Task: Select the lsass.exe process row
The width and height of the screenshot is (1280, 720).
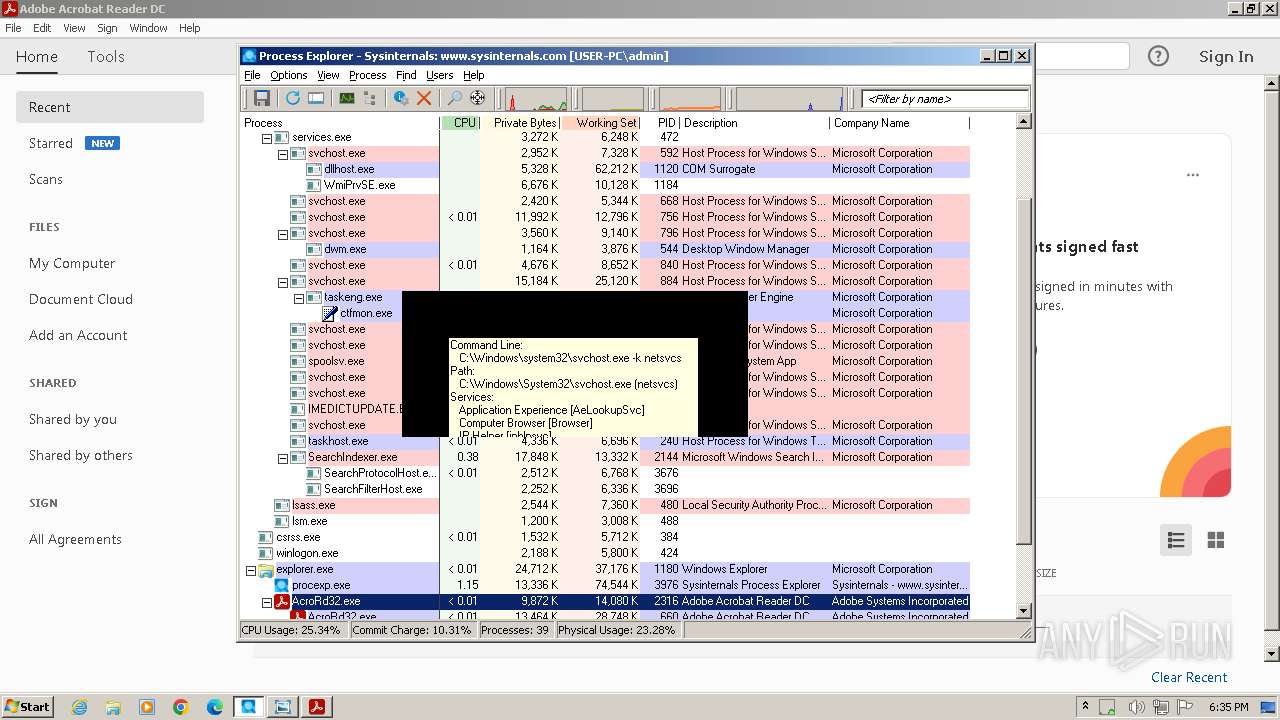Action: click(606, 505)
